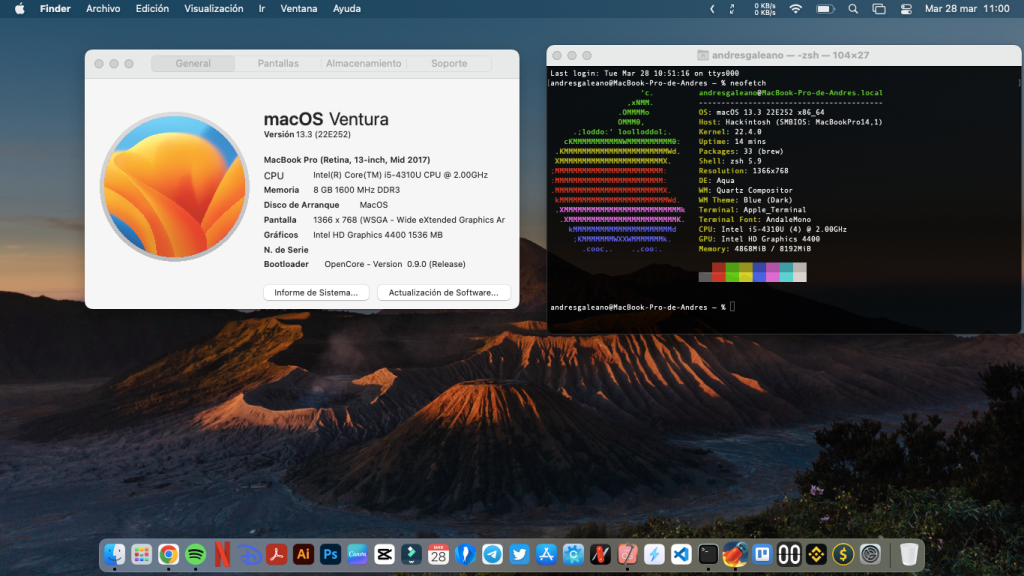Launch Spotify from the dock
This screenshot has height=576, width=1024.
[195, 554]
